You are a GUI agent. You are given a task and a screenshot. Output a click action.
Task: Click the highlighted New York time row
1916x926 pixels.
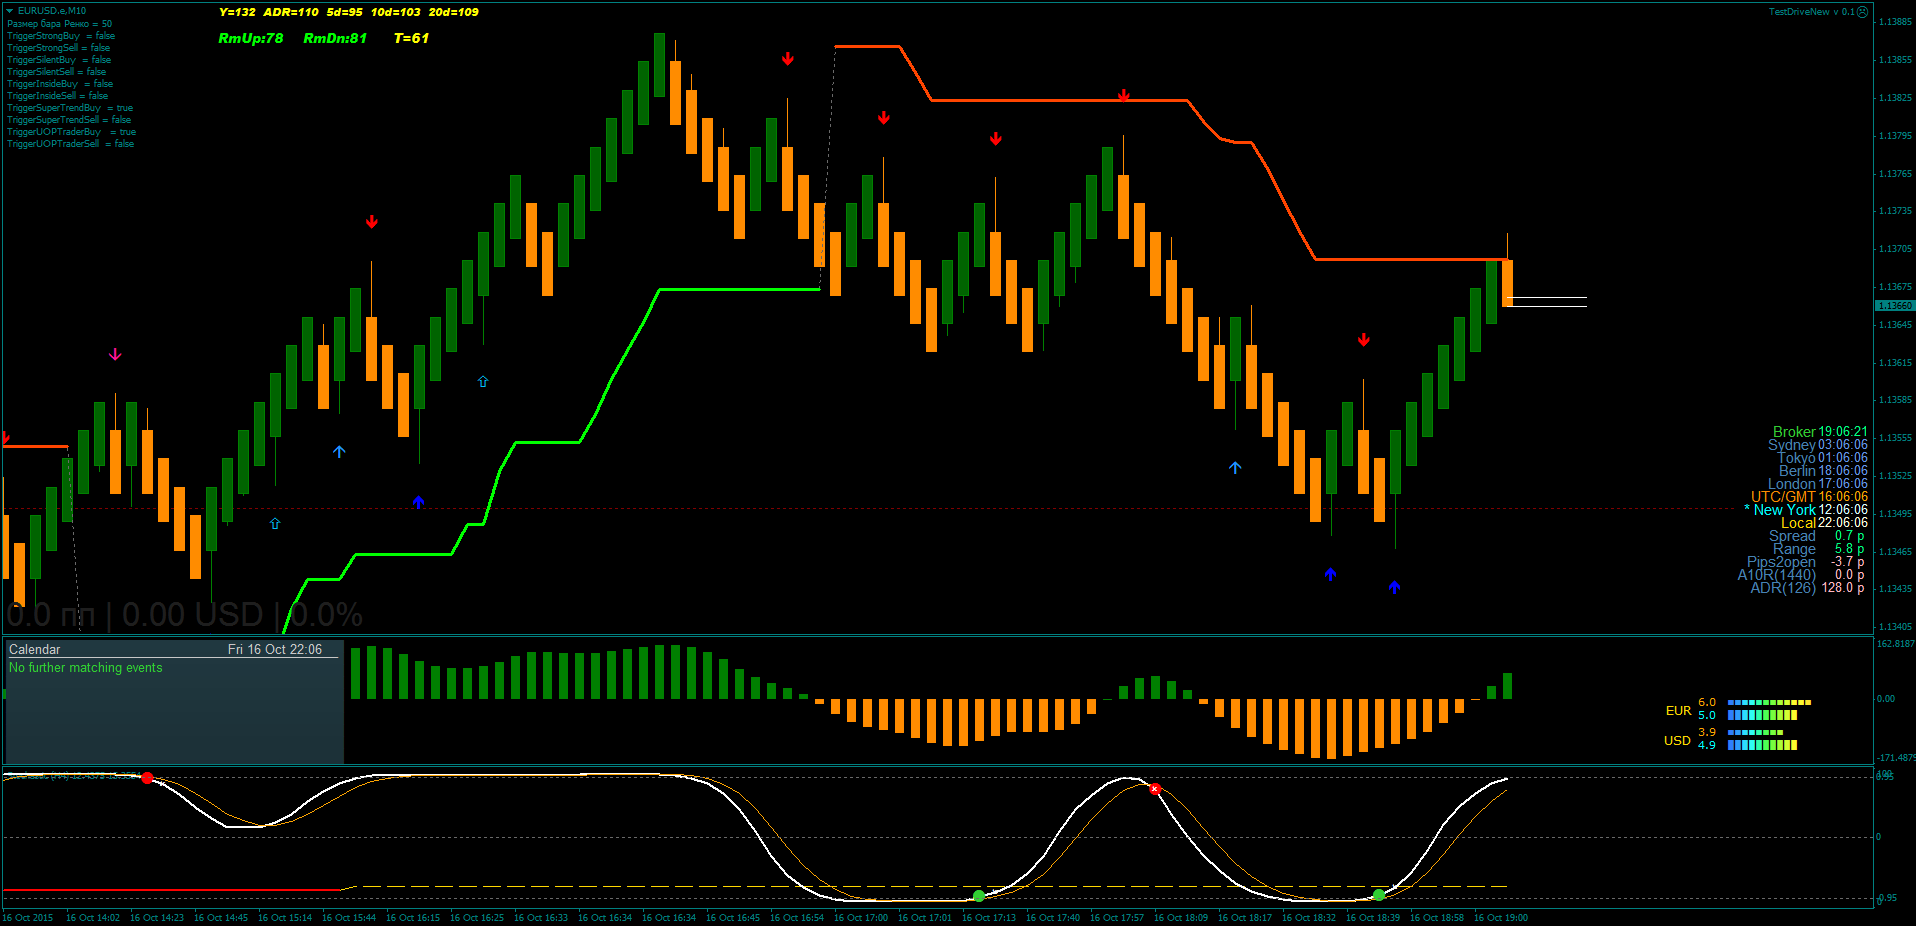(x=1806, y=510)
